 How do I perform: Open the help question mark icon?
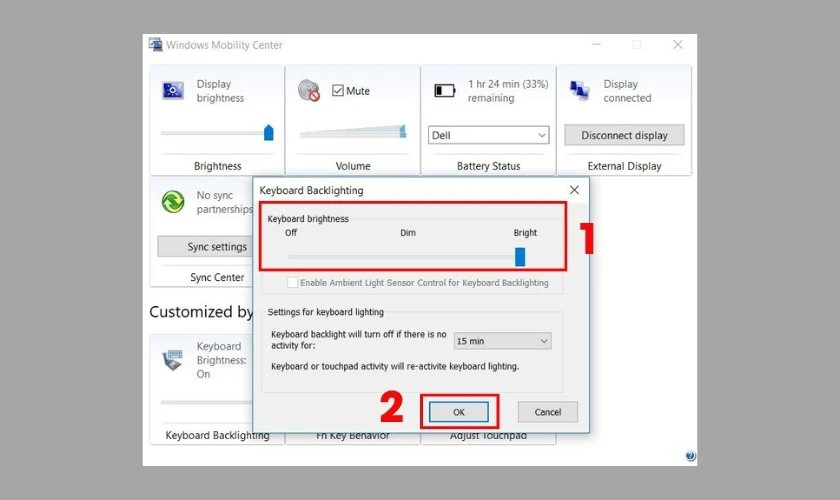(x=690, y=456)
